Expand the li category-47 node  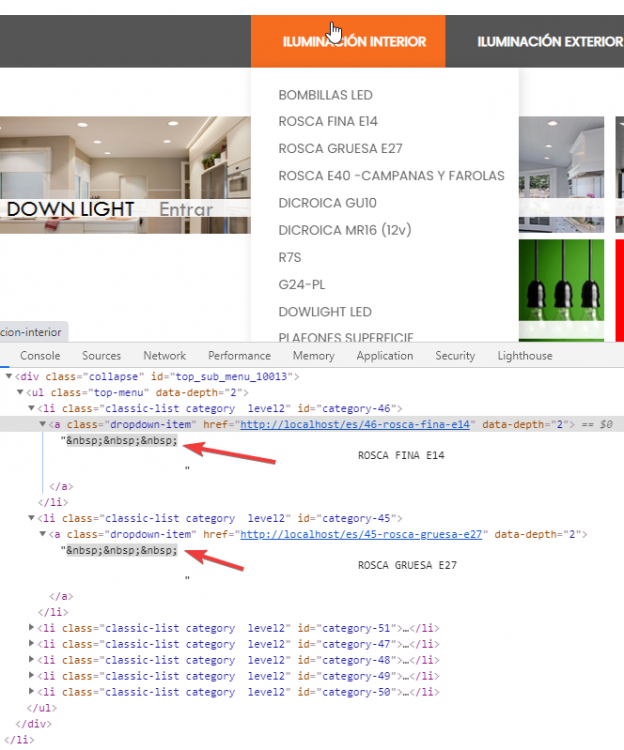pos(32,644)
